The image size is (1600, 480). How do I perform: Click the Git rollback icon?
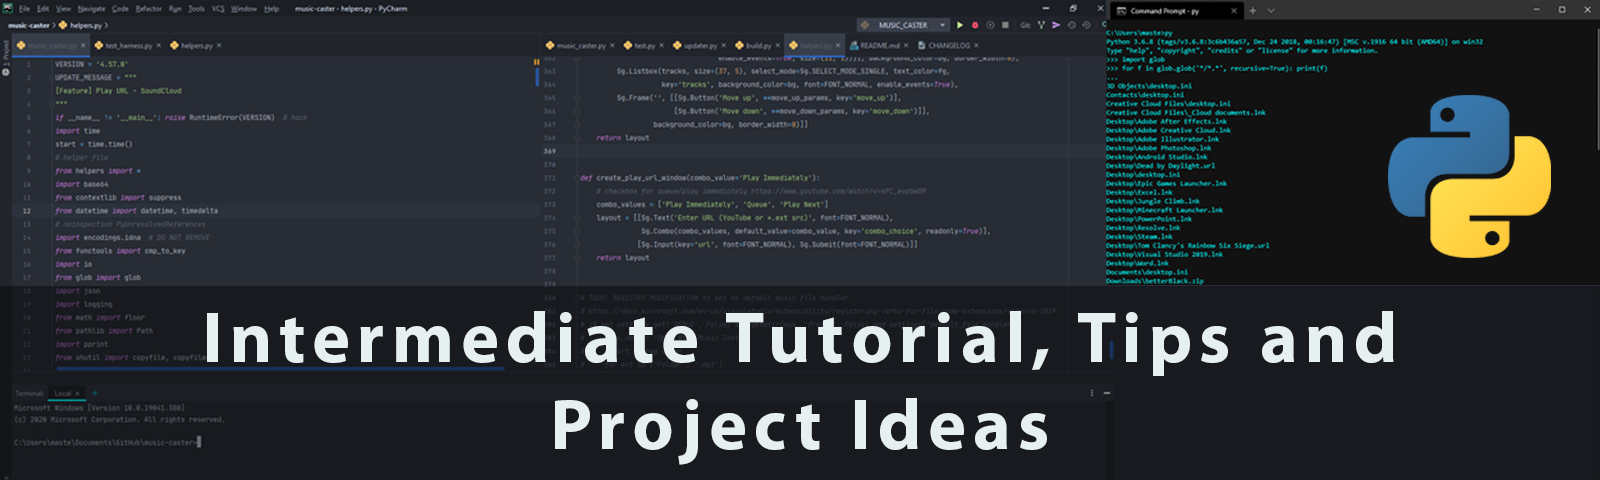coord(1087,25)
